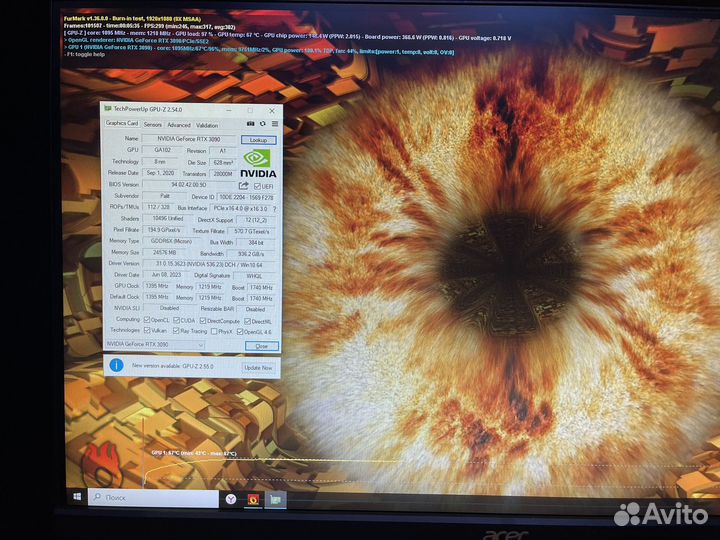Viewport: 720px width, 540px height.
Task: Click the GPU-Z title bar app icon
Action: (x=108, y=109)
